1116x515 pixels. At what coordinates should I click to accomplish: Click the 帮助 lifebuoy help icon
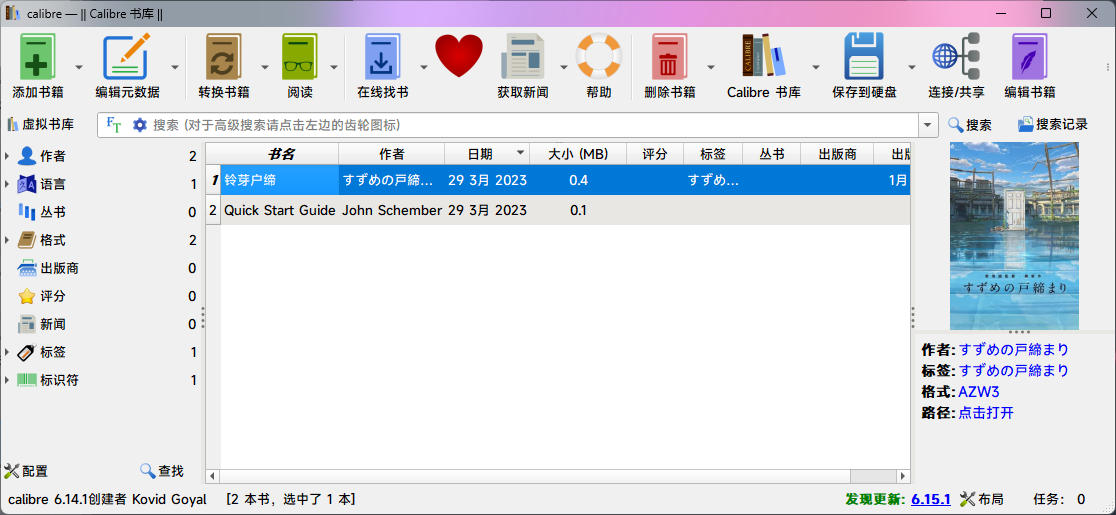coord(599,56)
